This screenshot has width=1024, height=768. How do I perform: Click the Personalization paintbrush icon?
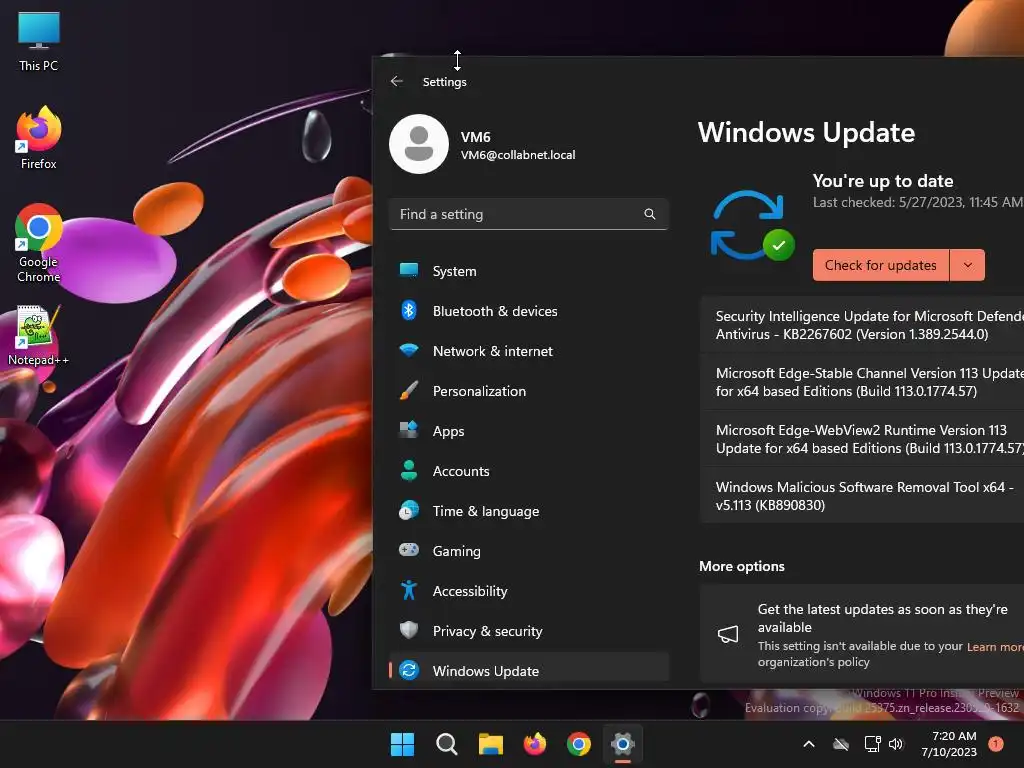409,391
